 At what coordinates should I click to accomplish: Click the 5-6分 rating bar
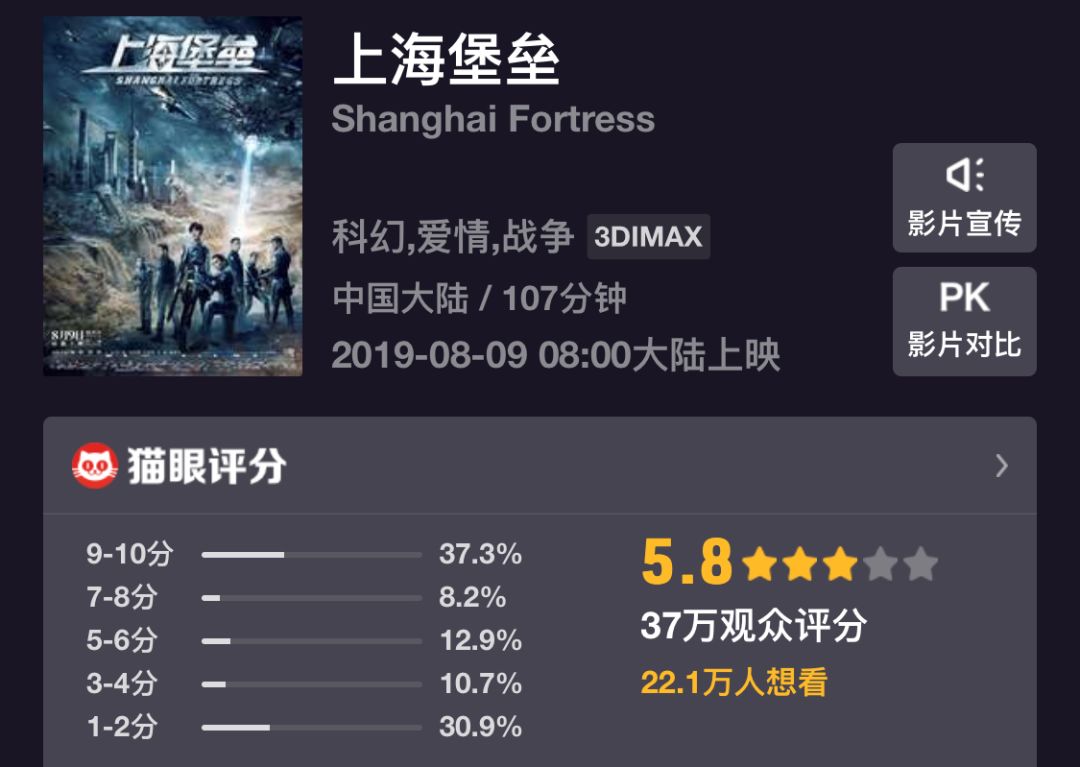(x=311, y=641)
